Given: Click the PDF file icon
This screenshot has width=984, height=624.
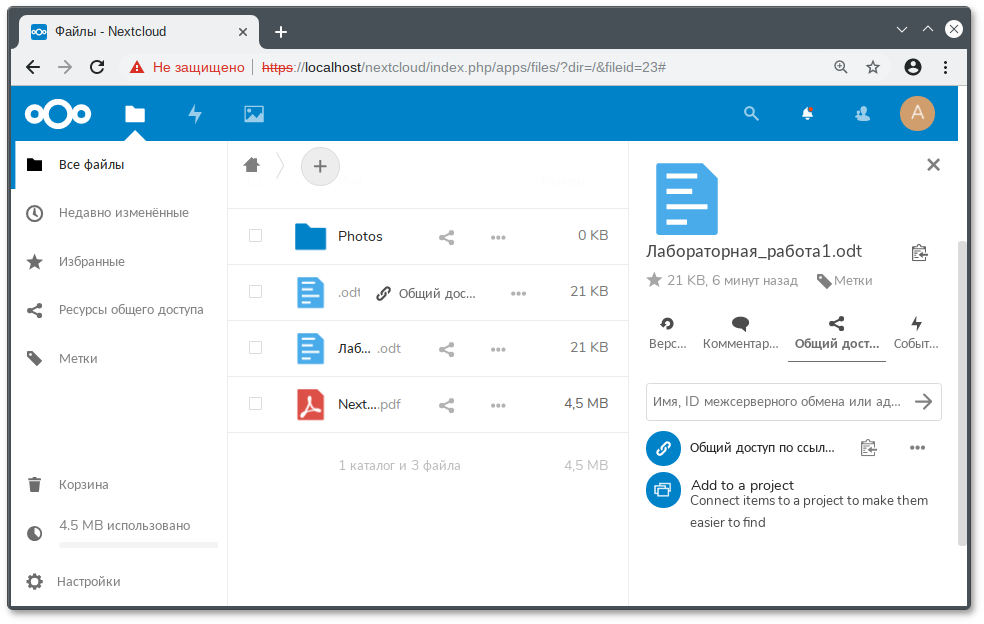Looking at the screenshot, I should [310, 404].
